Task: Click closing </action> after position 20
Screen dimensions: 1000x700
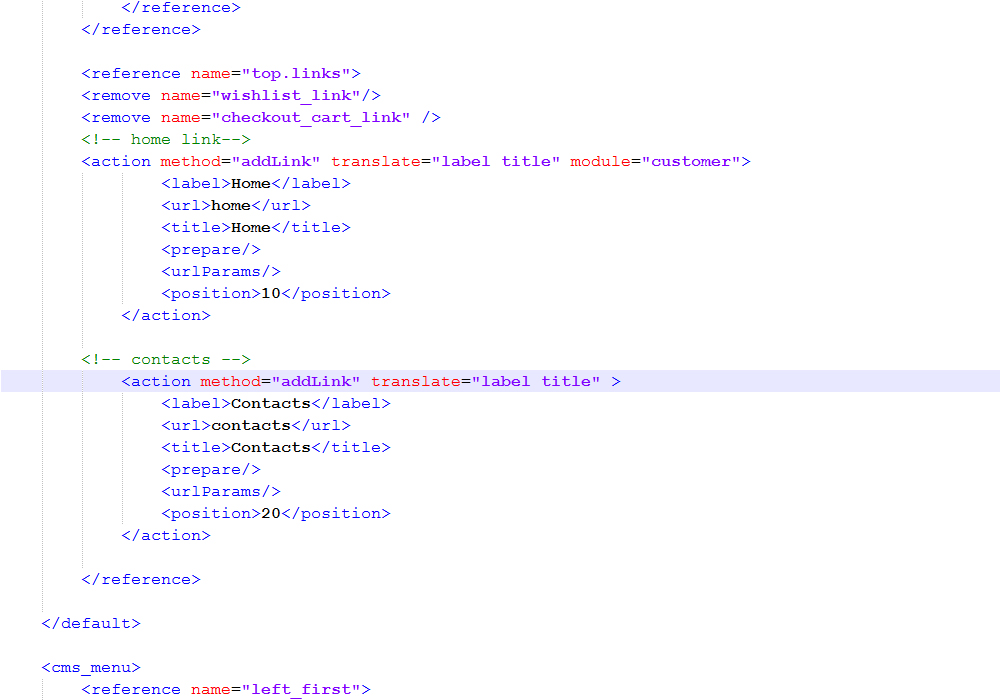Action: click(x=166, y=536)
